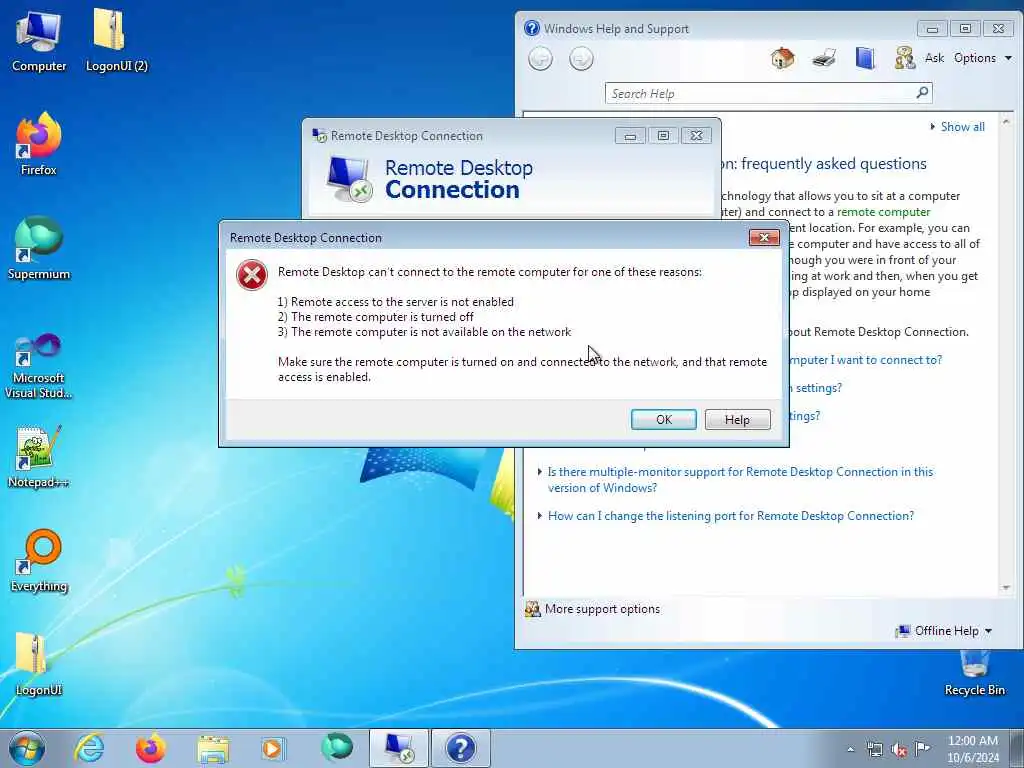The width and height of the screenshot is (1024, 768).
Task: Click OK in the error dialog
Action: point(664,419)
